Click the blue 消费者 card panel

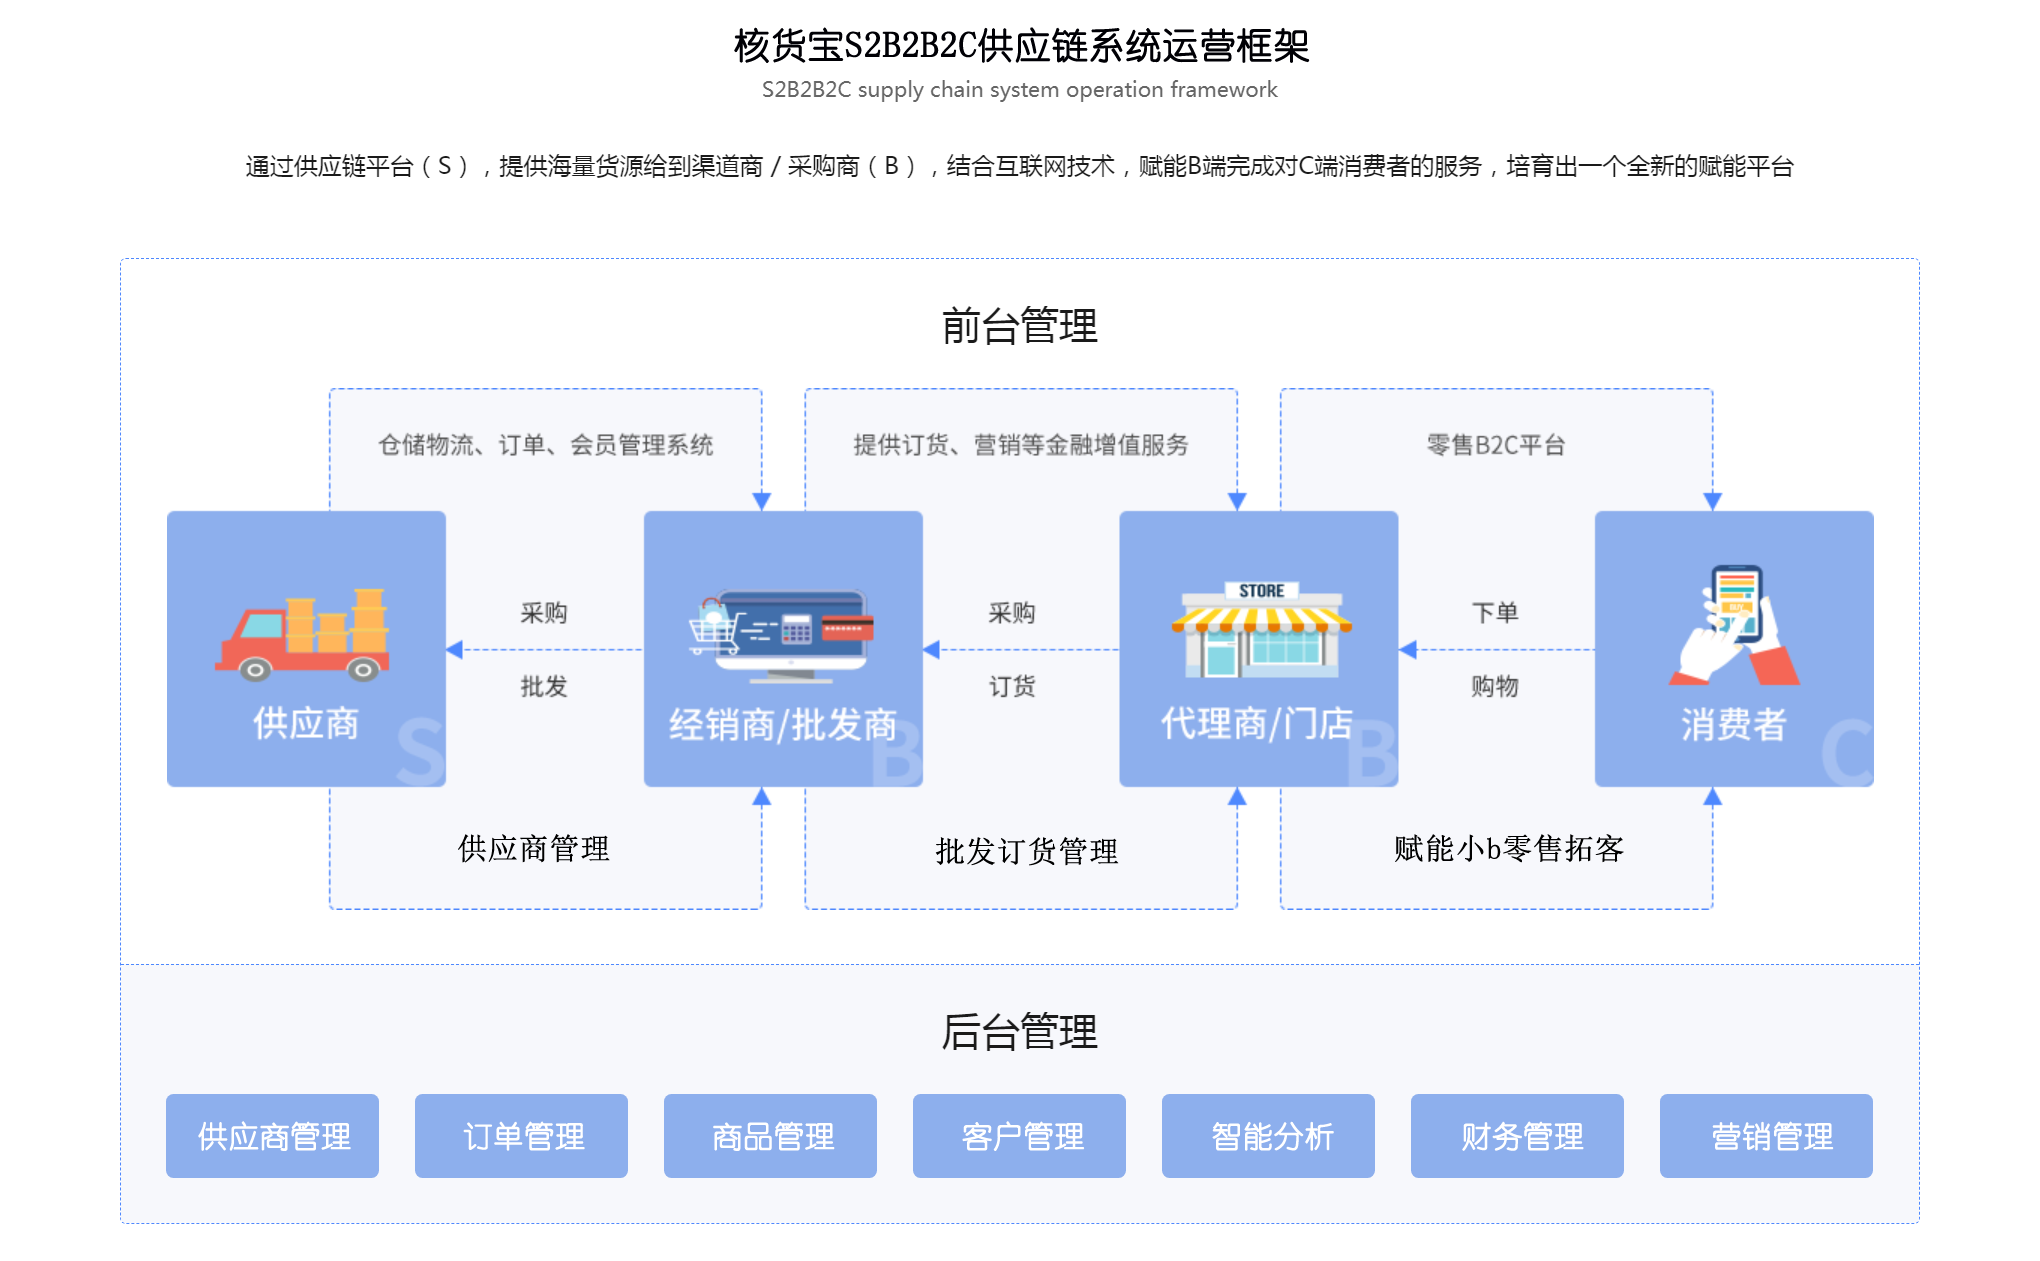pyautogui.click(x=1735, y=650)
